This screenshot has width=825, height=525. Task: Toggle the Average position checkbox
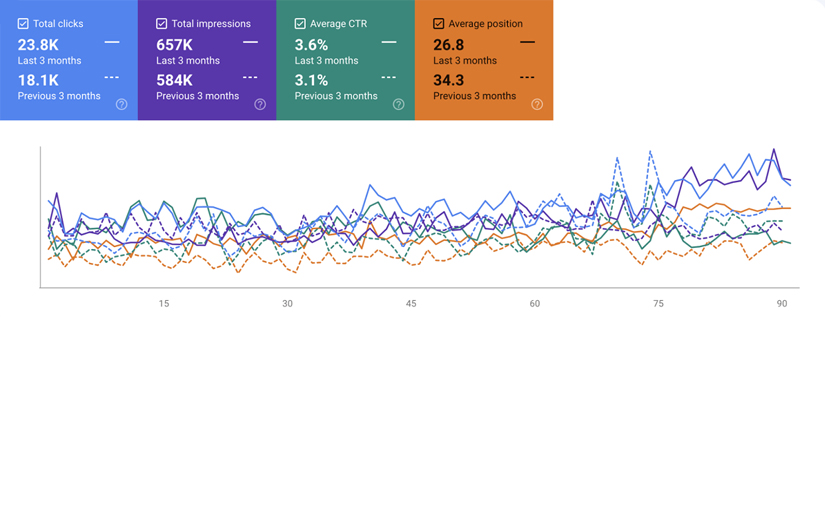pos(439,23)
